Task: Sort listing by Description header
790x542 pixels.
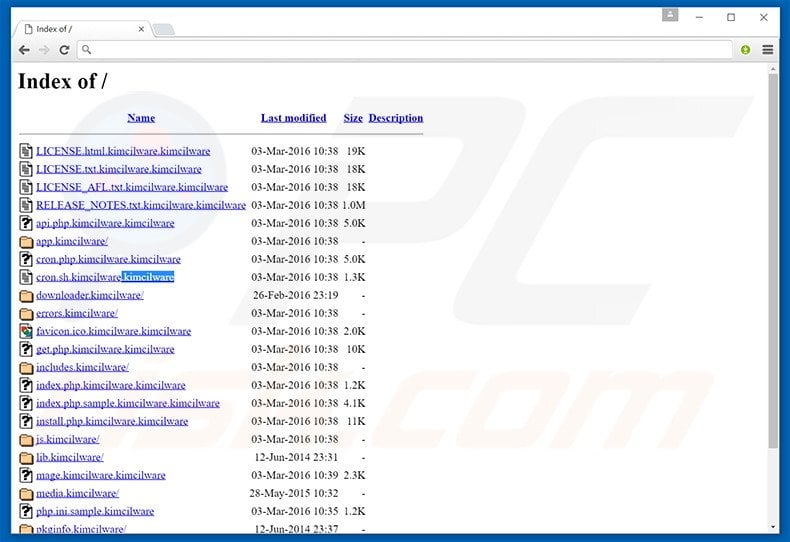Action: pos(396,118)
